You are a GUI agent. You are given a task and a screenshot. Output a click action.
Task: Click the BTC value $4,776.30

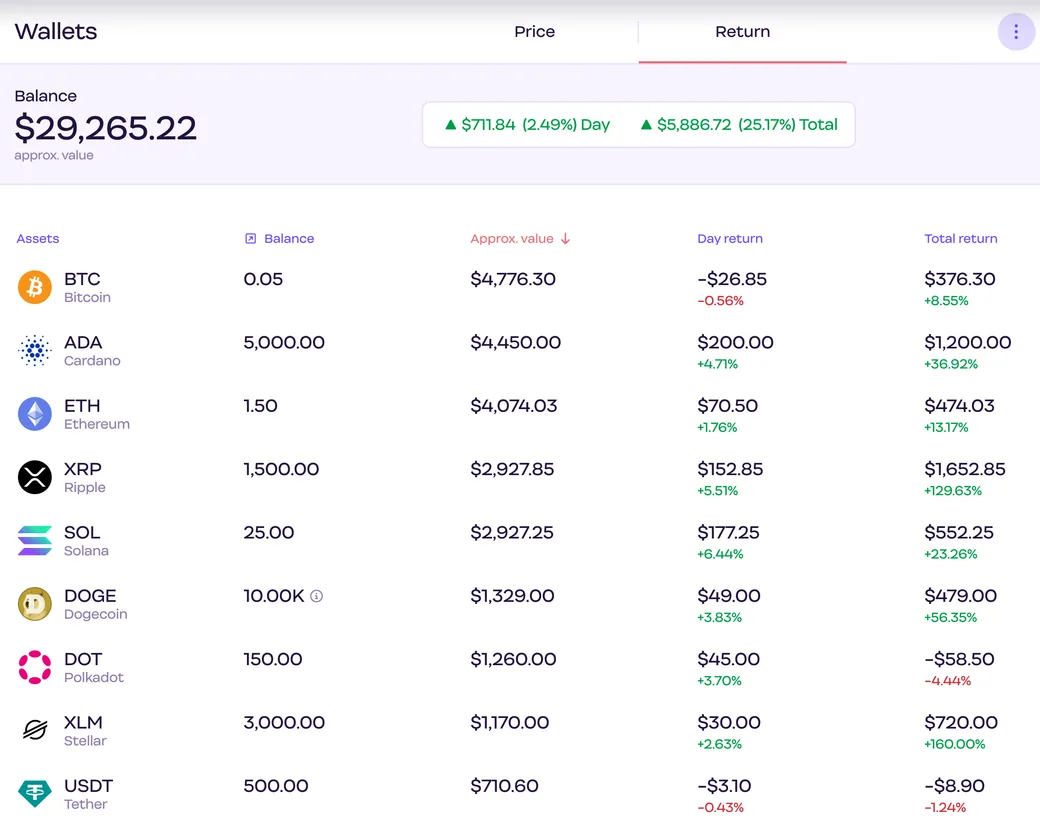click(x=513, y=279)
